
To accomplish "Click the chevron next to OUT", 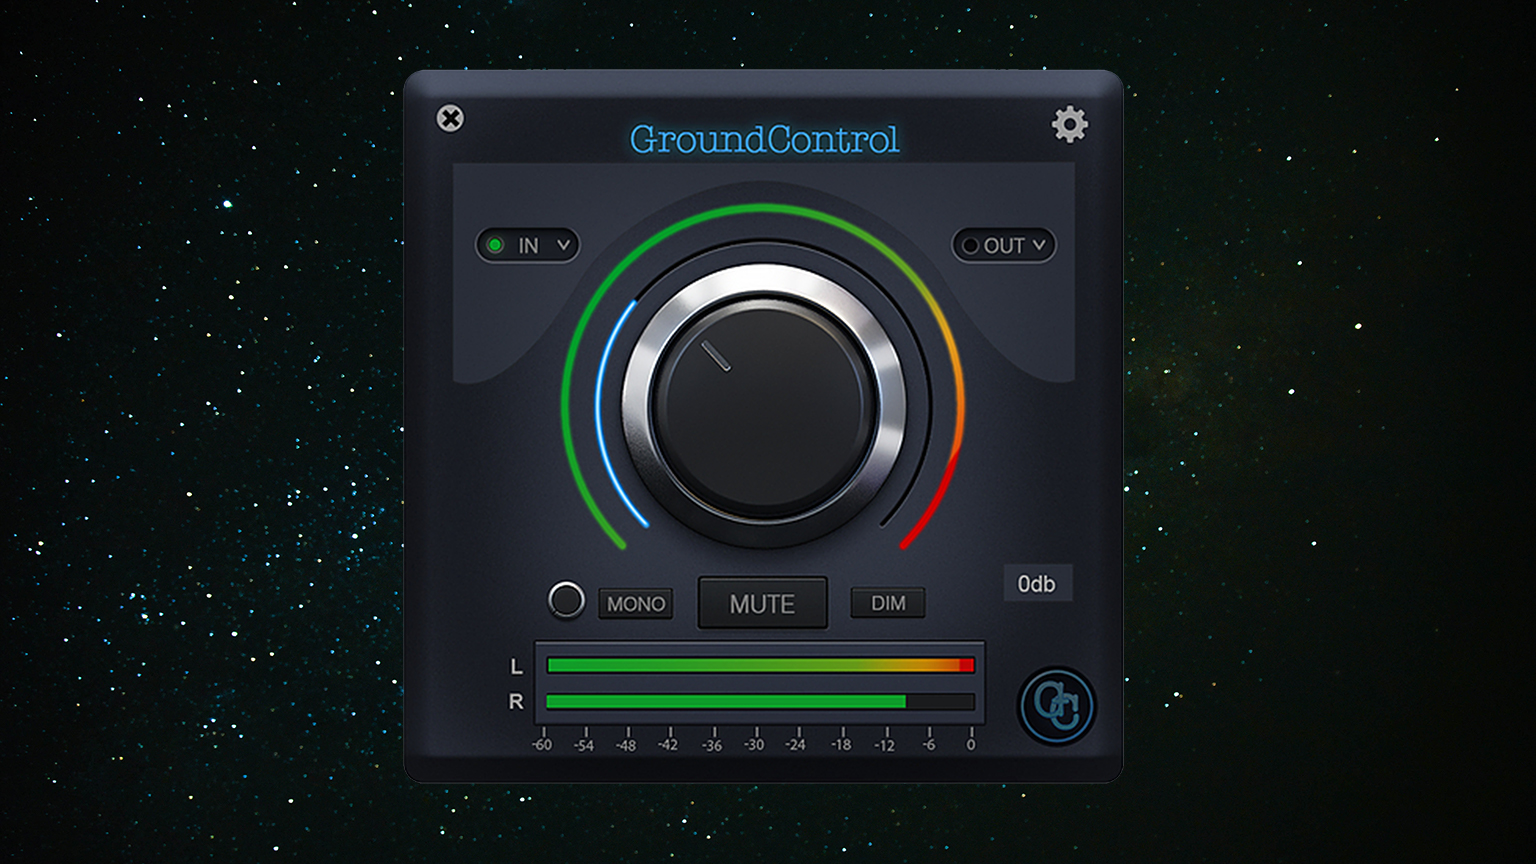I will click(1038, 246).
